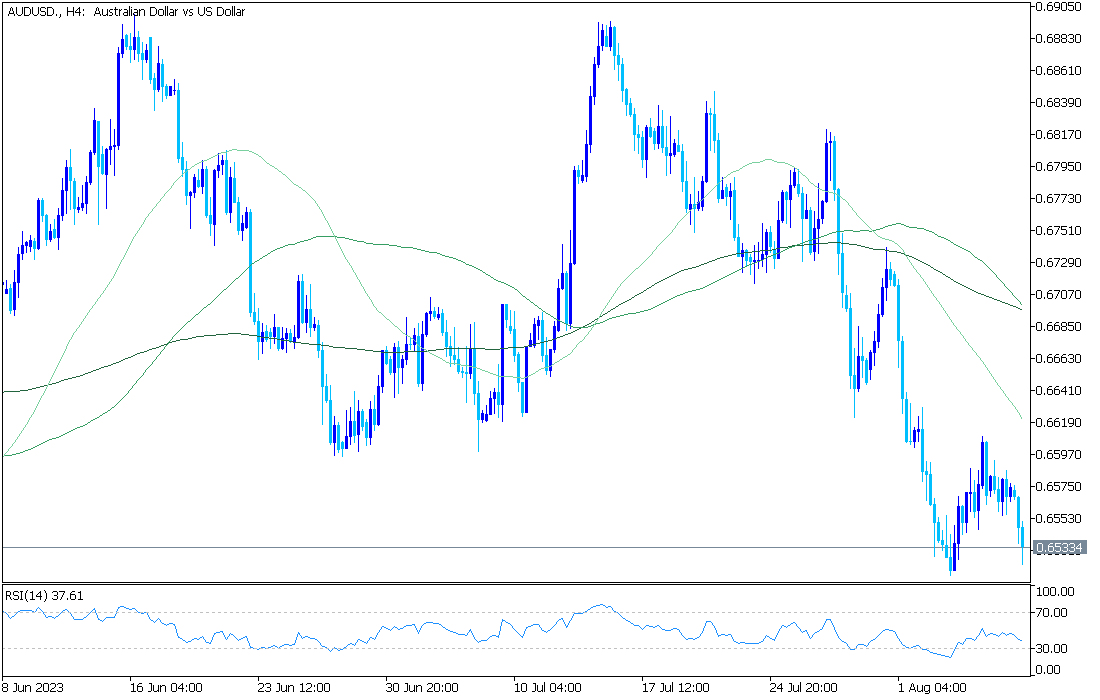
Task: Select the 17 Jul 12:00 time label
Action: click(x=678, y=687)
